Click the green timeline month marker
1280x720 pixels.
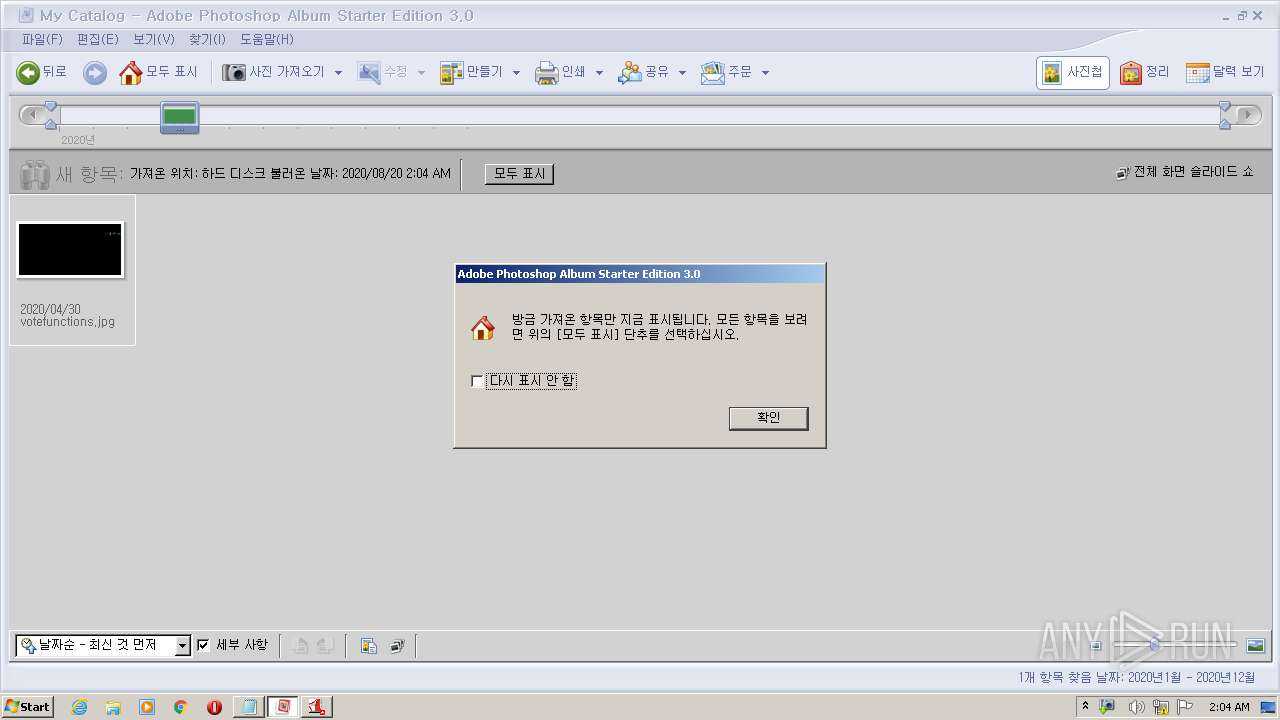pyautogui.click(x=180, y=117)
